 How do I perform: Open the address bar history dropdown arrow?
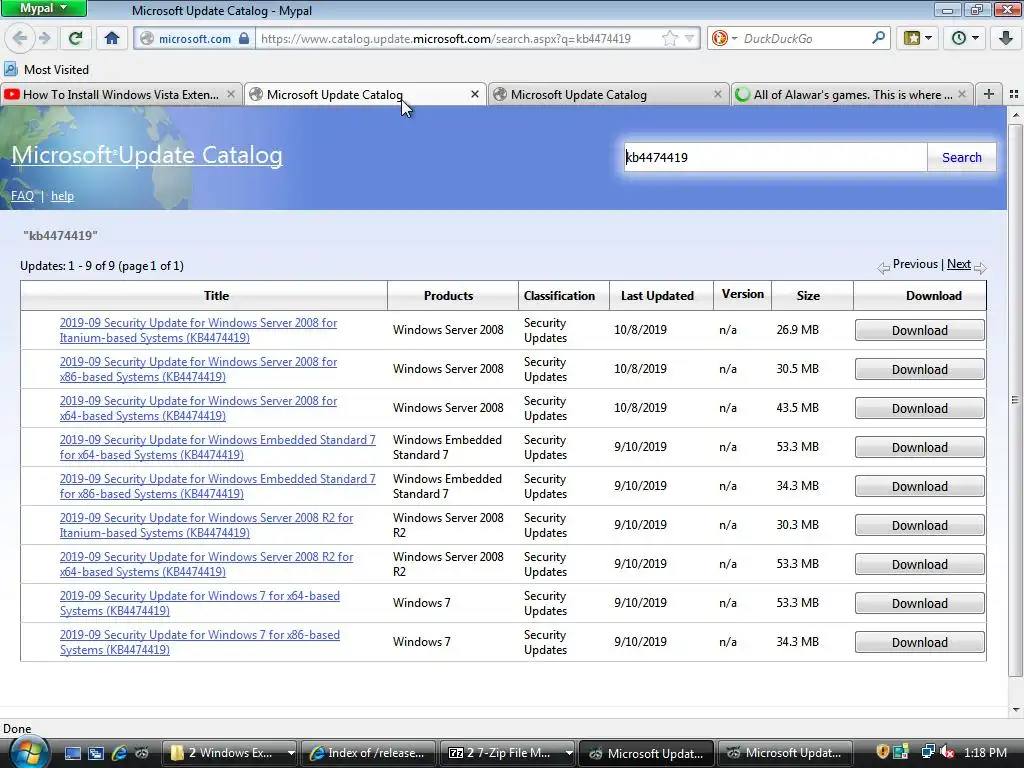[689, 39]
